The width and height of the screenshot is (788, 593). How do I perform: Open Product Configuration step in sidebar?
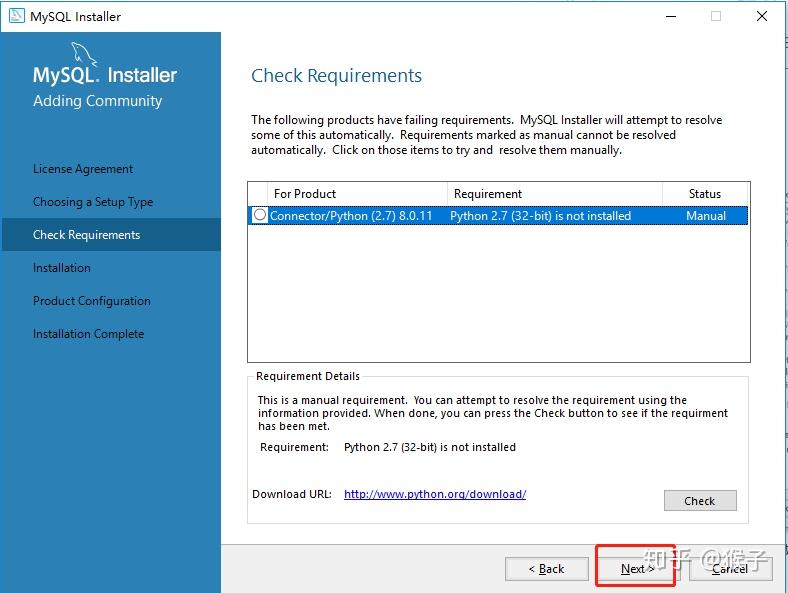pyautogui.click(x=92, y=301)
